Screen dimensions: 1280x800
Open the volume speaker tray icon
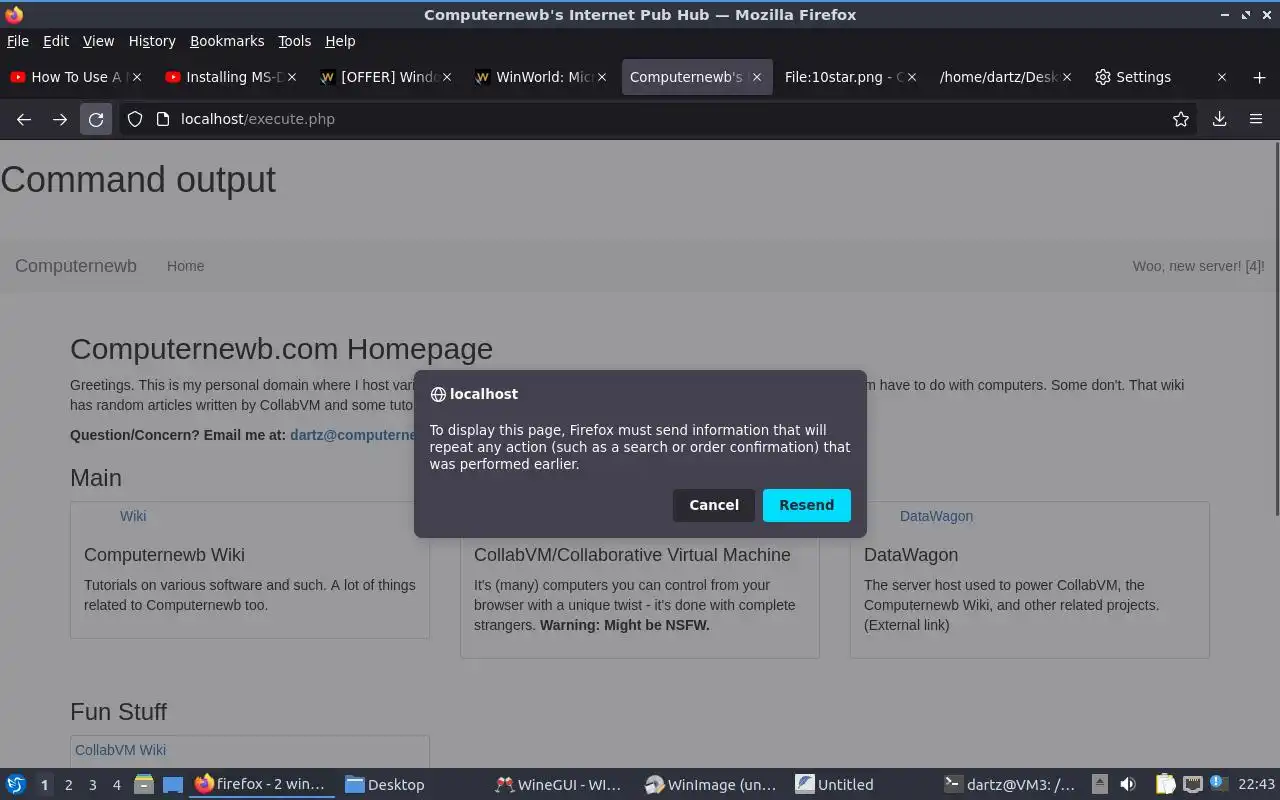[x=1128, y=784]
